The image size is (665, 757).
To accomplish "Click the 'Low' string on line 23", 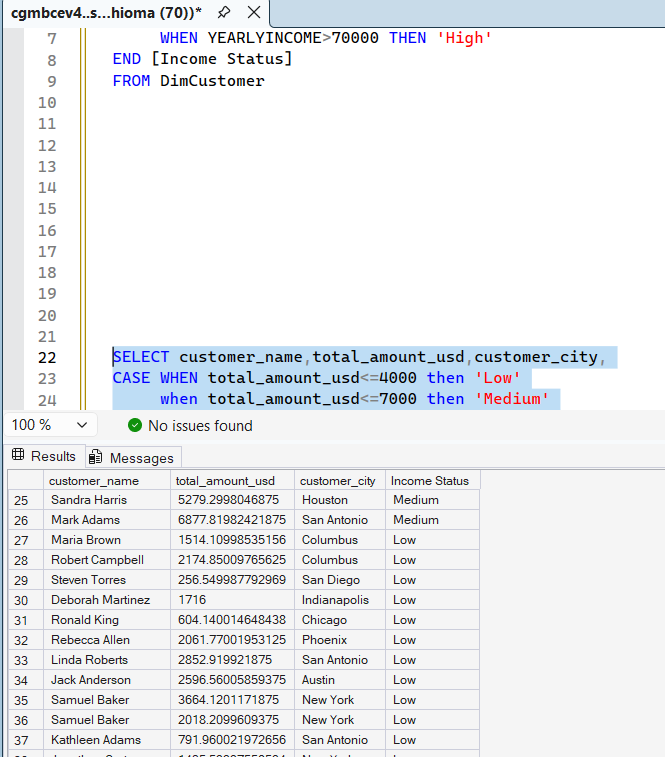I will tap(497, 378).
